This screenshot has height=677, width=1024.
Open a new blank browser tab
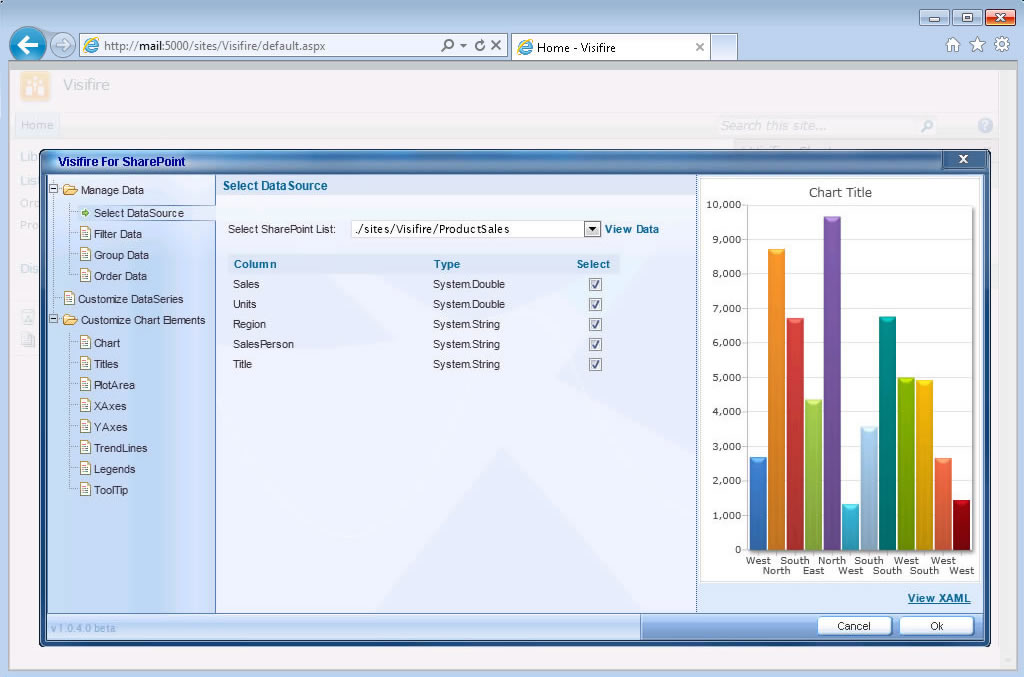click(724, 47)
